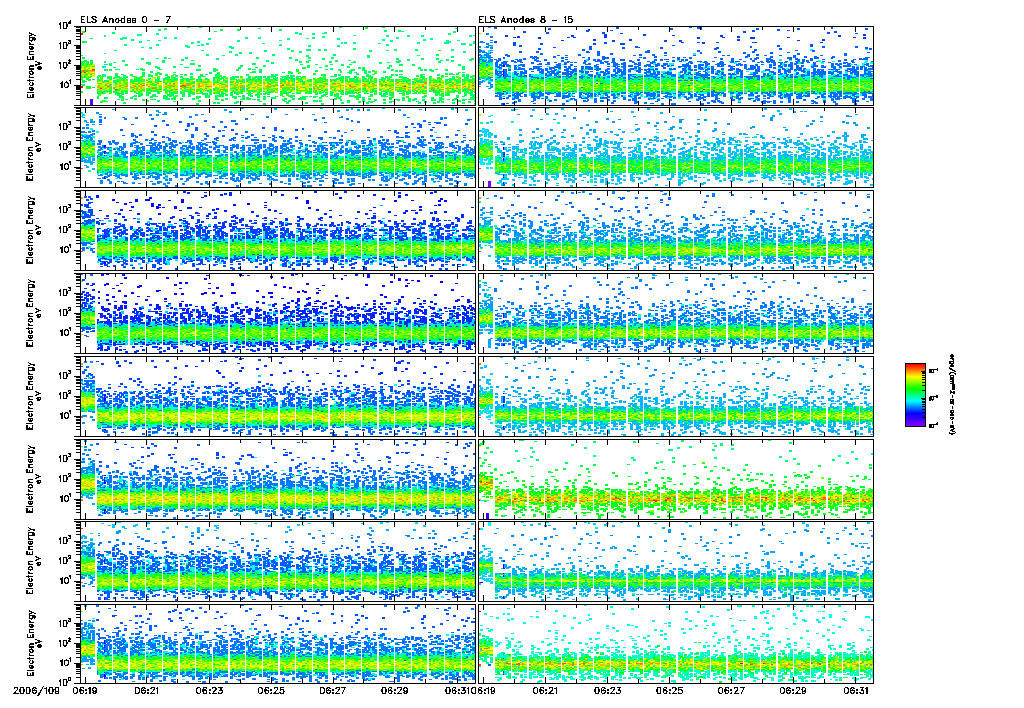Click the "Electron Energy eV" axis label of the top row

[x=33, y=65]
